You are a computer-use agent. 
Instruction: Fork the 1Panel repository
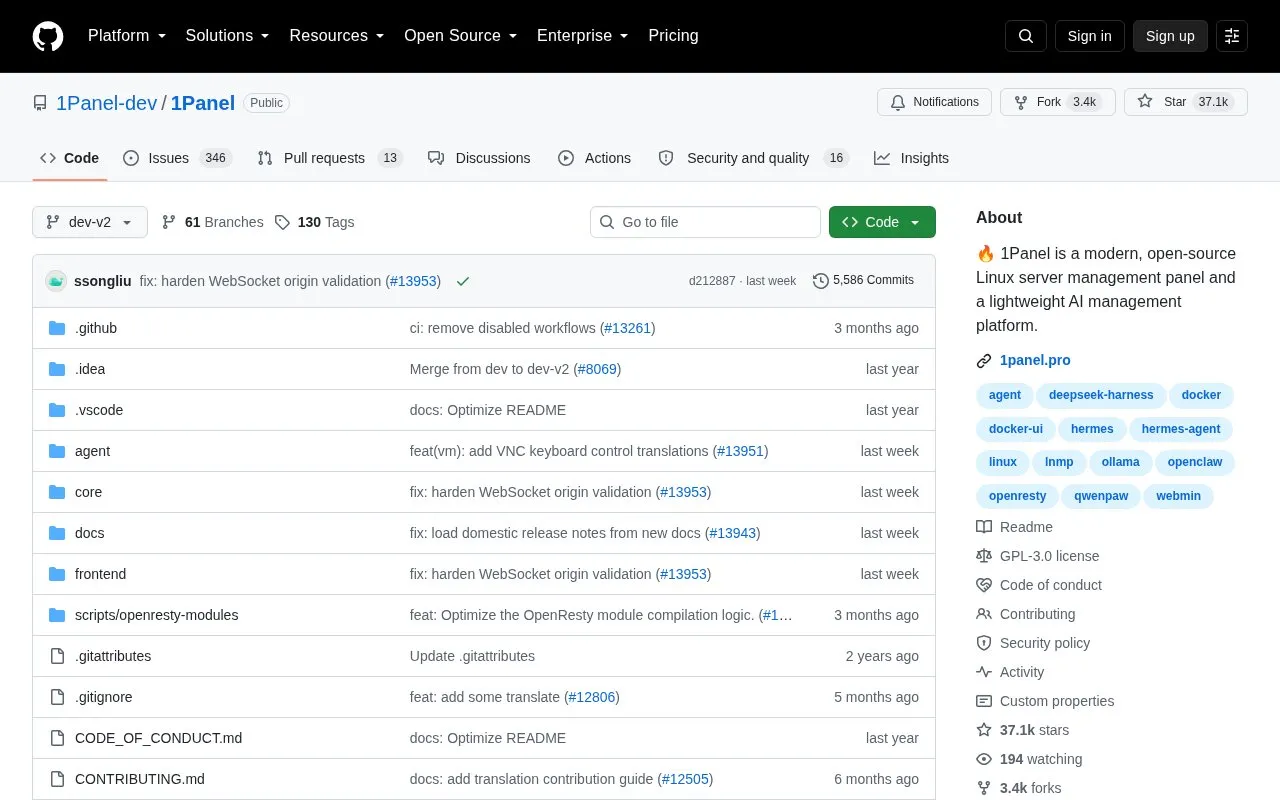click(1058, 102)
